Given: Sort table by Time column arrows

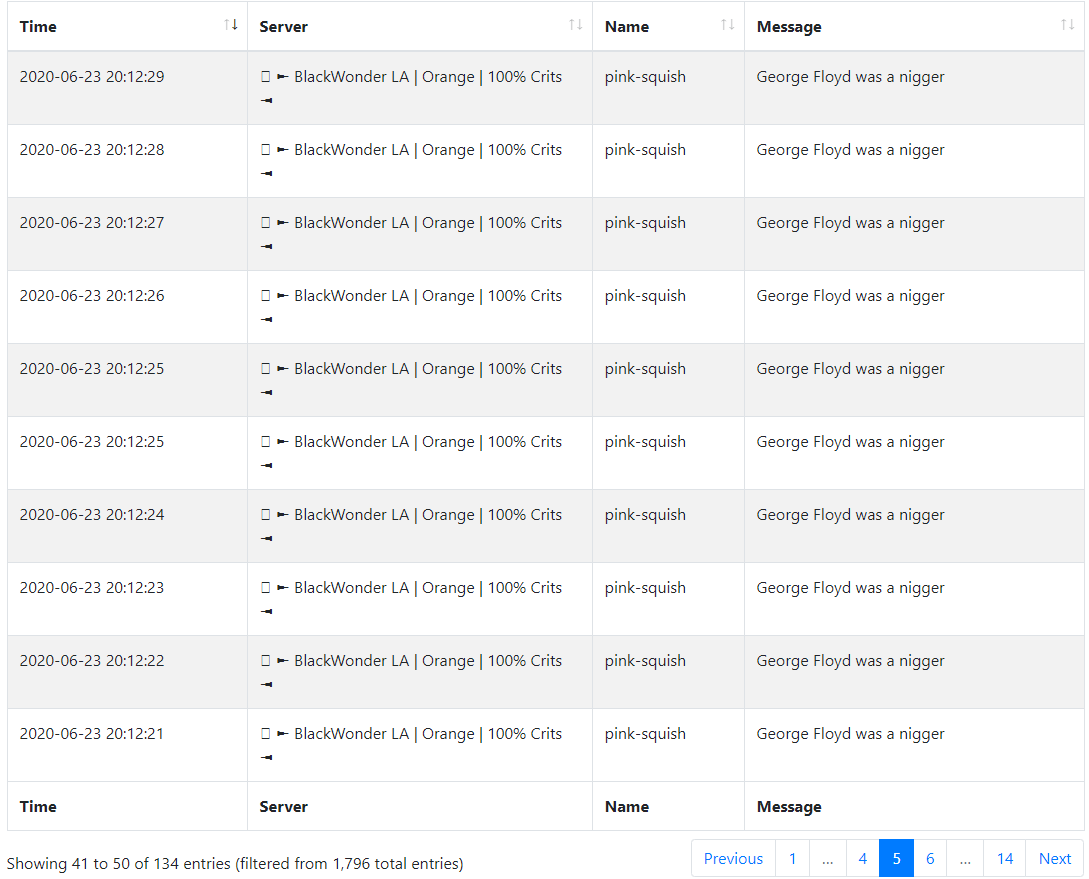Looking at the screenshot, I should coord(231,25).
